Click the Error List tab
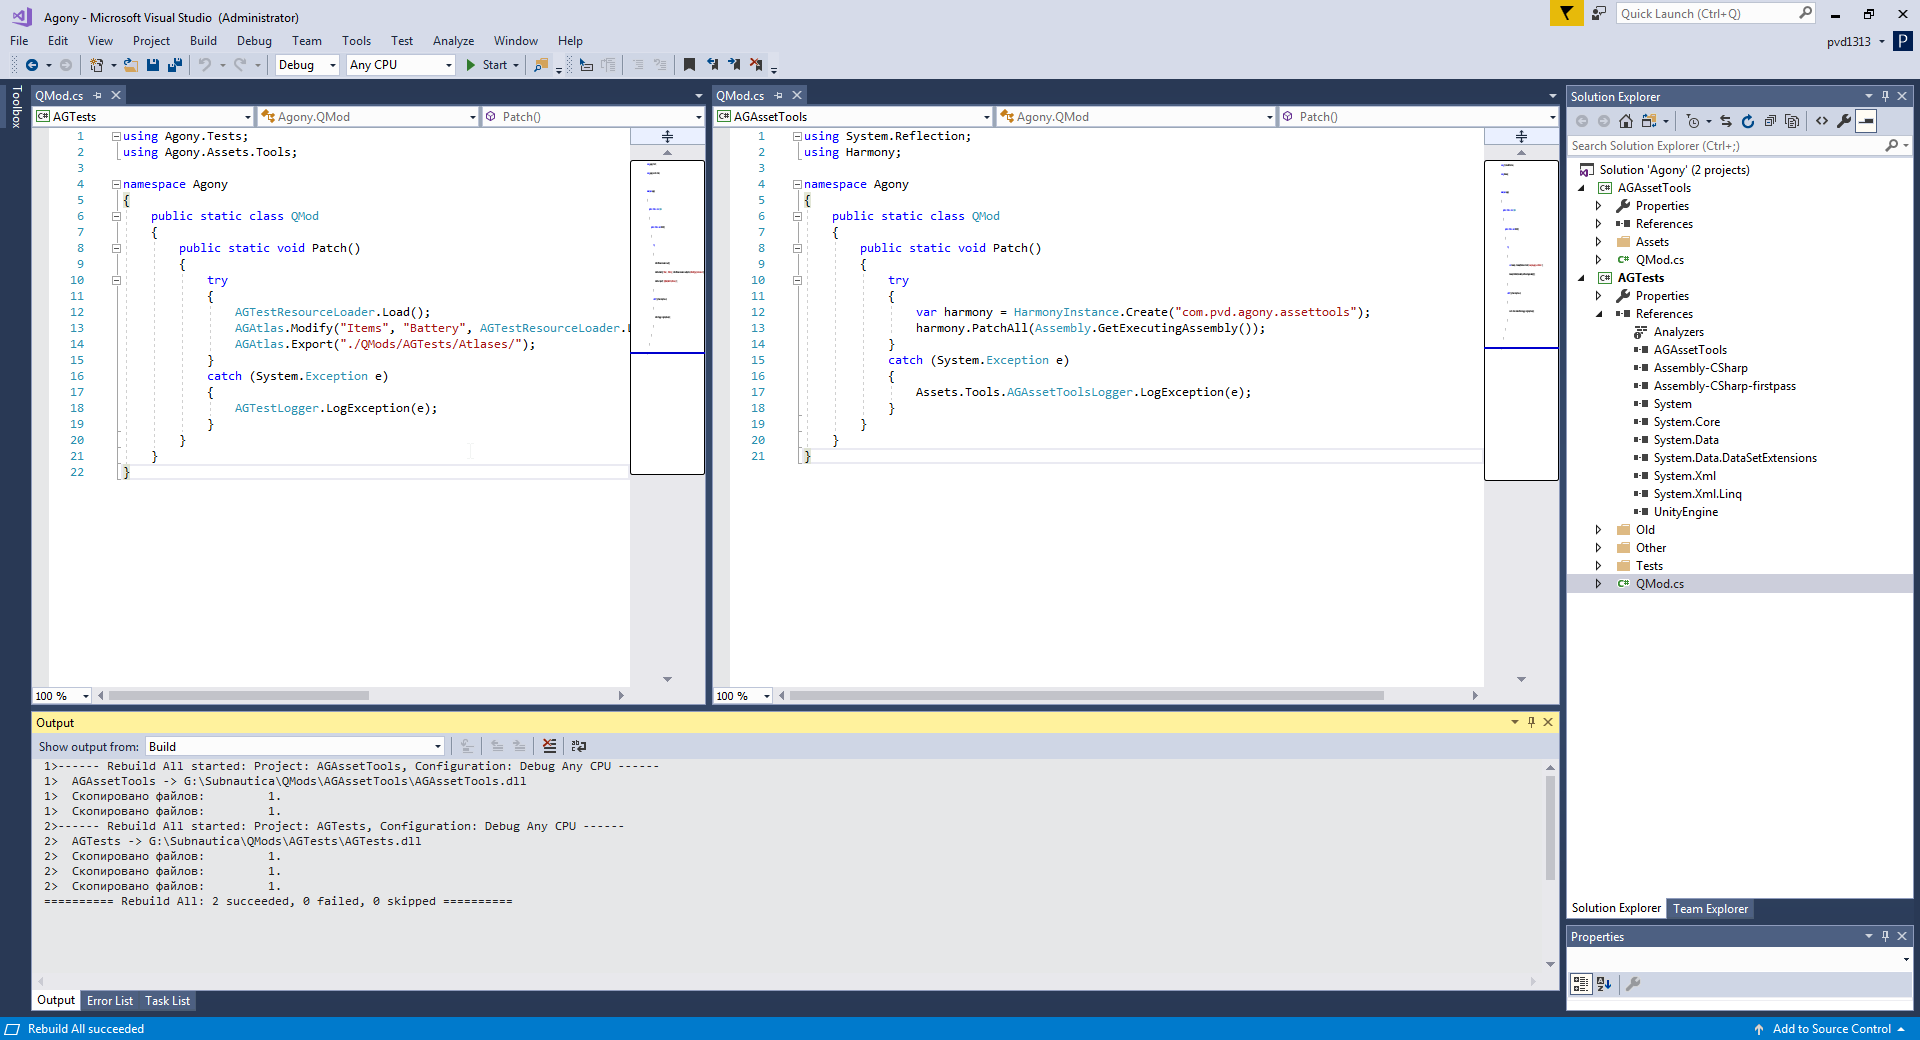The height and width of the screenshot is (1040, 1920). (110, 1001)
